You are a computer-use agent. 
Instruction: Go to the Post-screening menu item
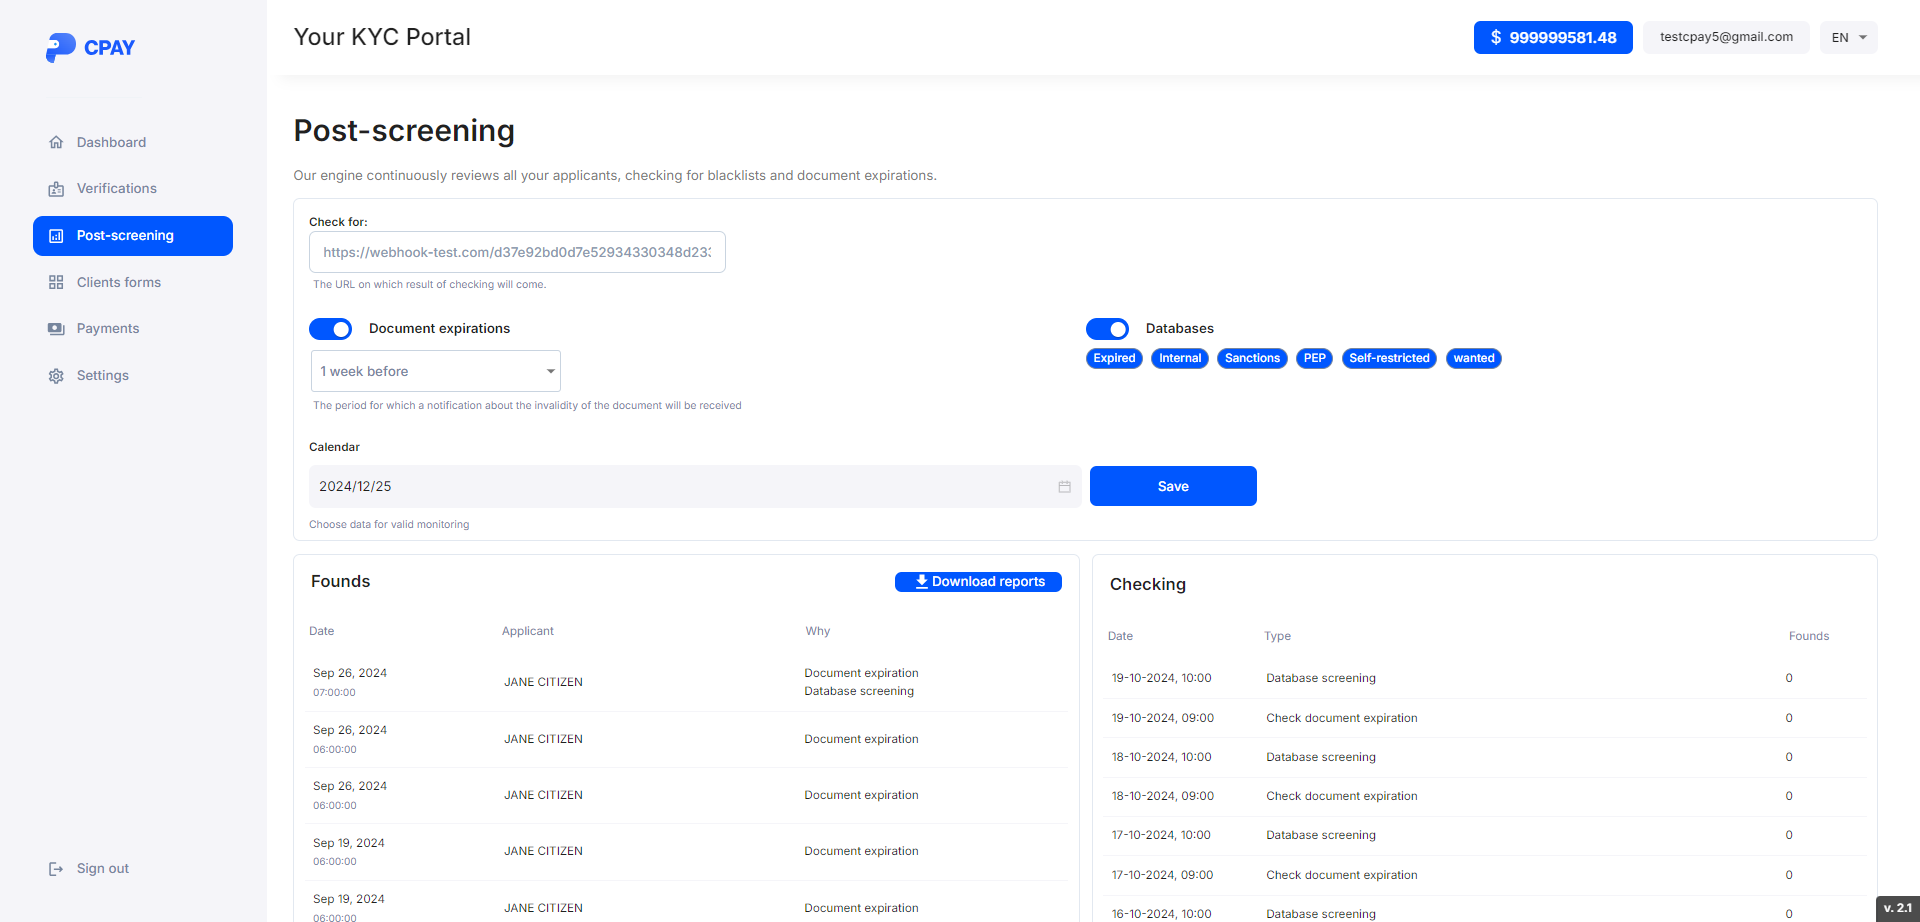point(133,236)
